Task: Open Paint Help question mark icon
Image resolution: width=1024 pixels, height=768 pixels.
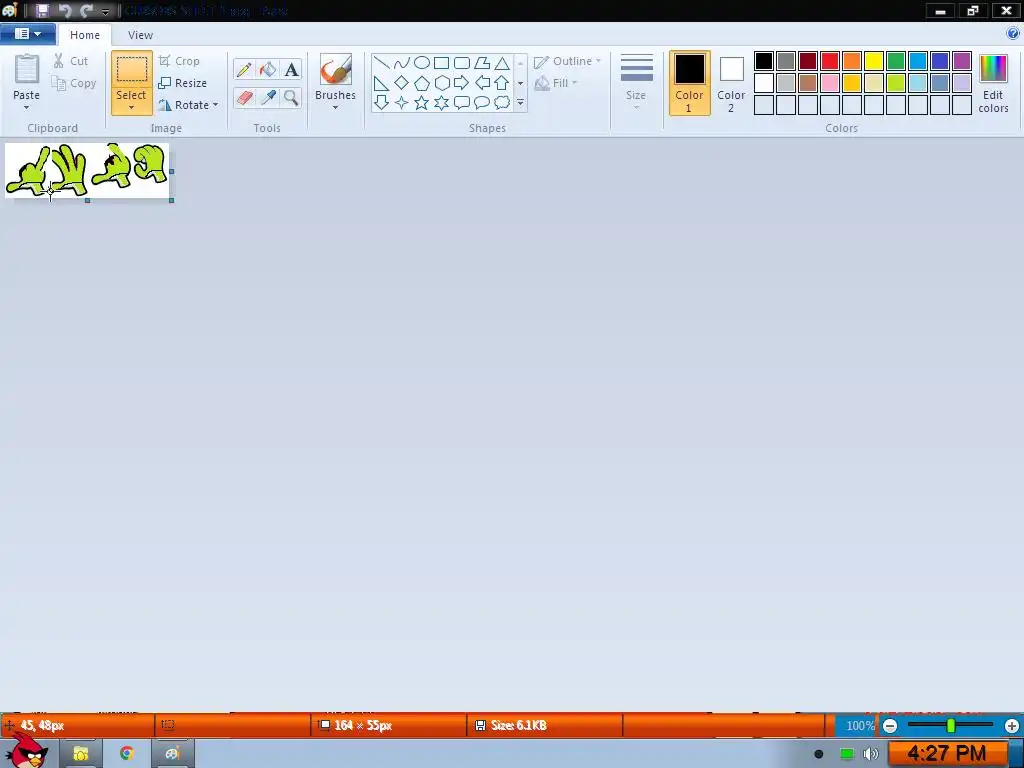Action: pyautogui.click(x=1013, y=33)
